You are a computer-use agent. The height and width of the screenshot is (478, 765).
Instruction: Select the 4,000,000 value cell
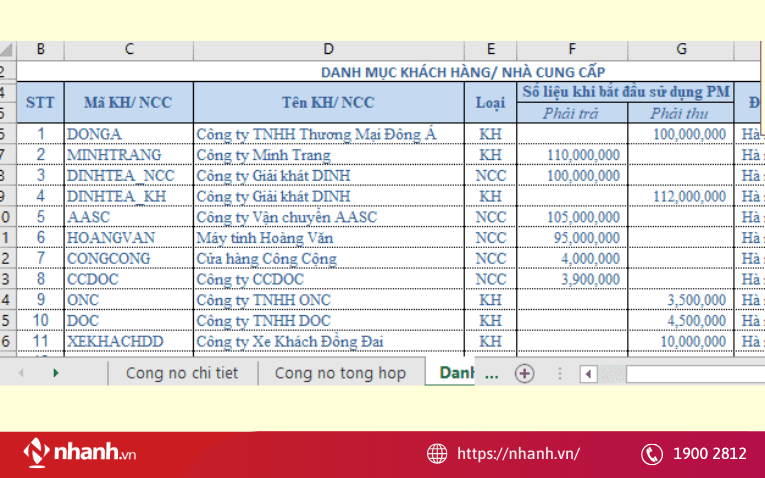572,259
